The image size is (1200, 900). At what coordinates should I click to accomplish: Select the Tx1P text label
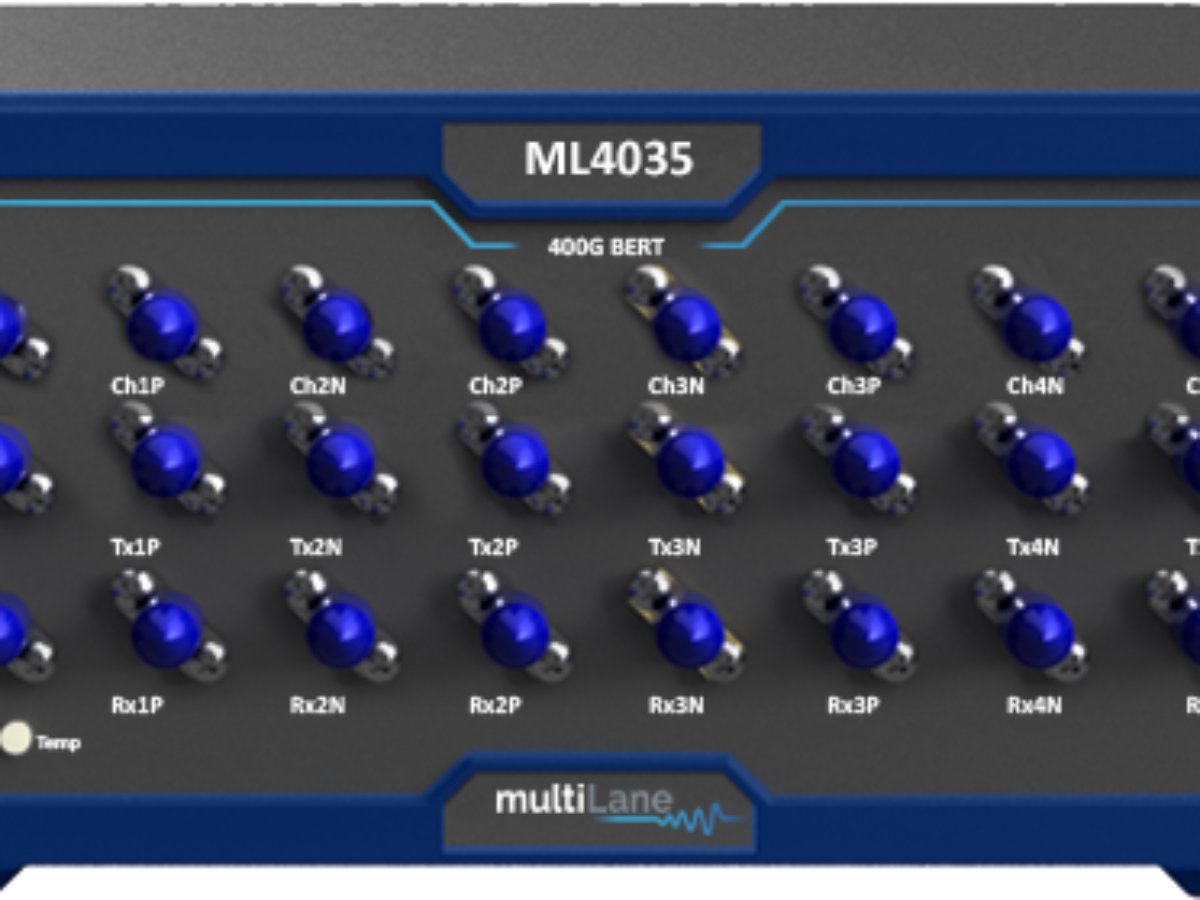pyautogui.click(x=135, y=547)
